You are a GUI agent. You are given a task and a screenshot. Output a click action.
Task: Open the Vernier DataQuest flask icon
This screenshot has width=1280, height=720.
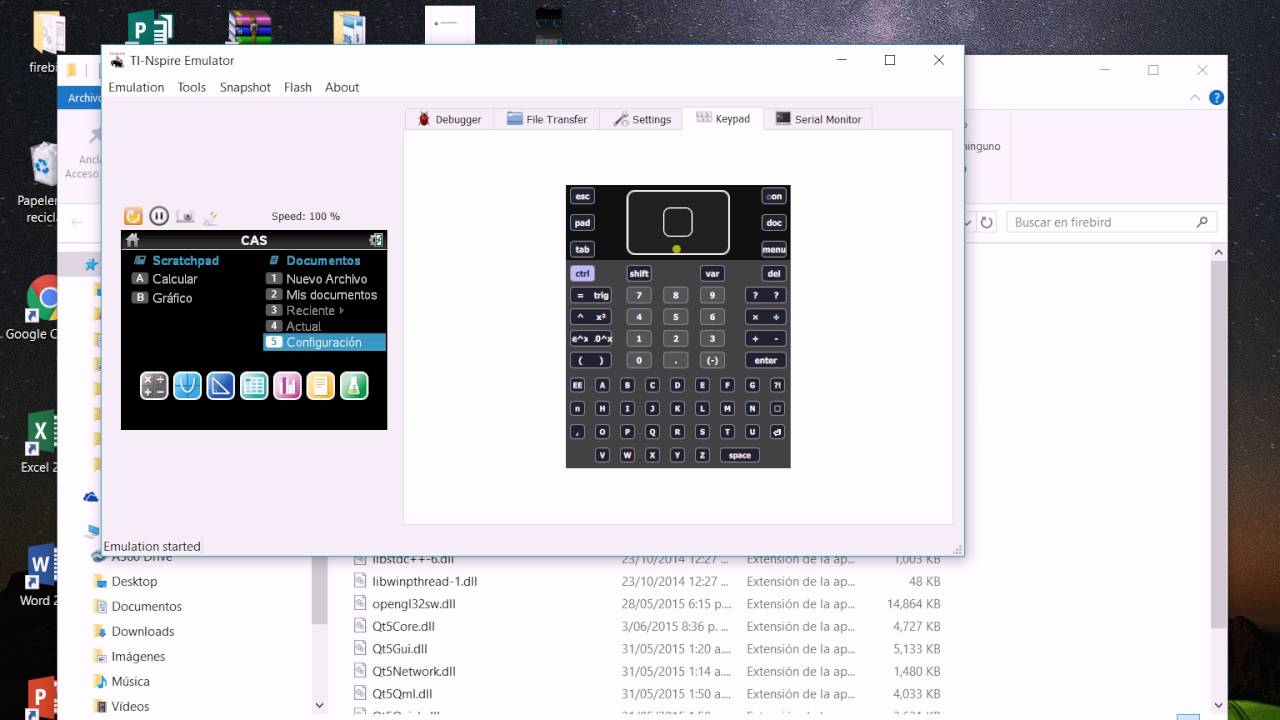coord(354,386)
